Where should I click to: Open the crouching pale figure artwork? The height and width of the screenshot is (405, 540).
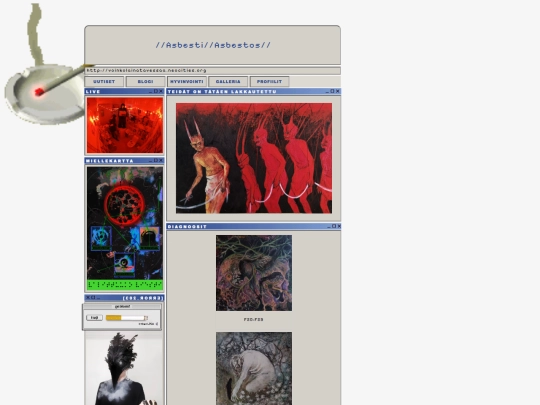coord(254,368)
